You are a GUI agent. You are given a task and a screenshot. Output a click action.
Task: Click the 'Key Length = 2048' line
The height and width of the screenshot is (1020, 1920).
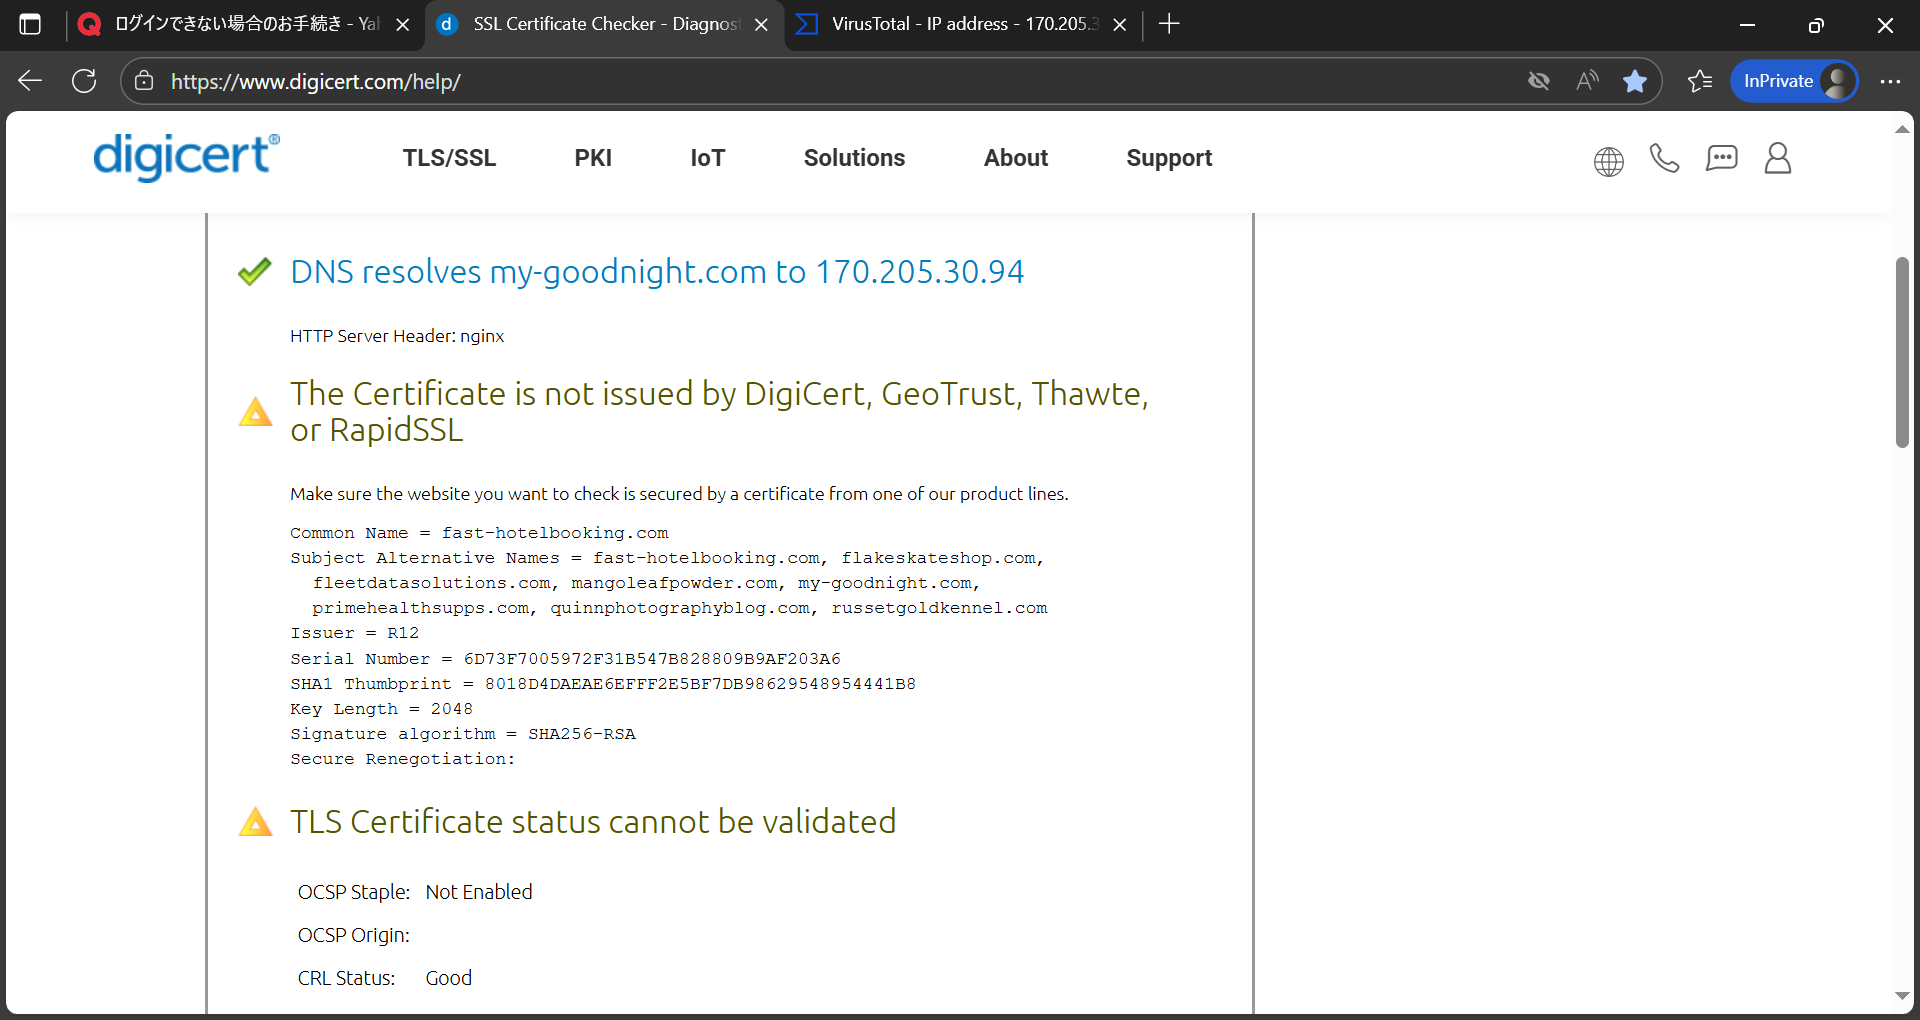click(381, 709)
